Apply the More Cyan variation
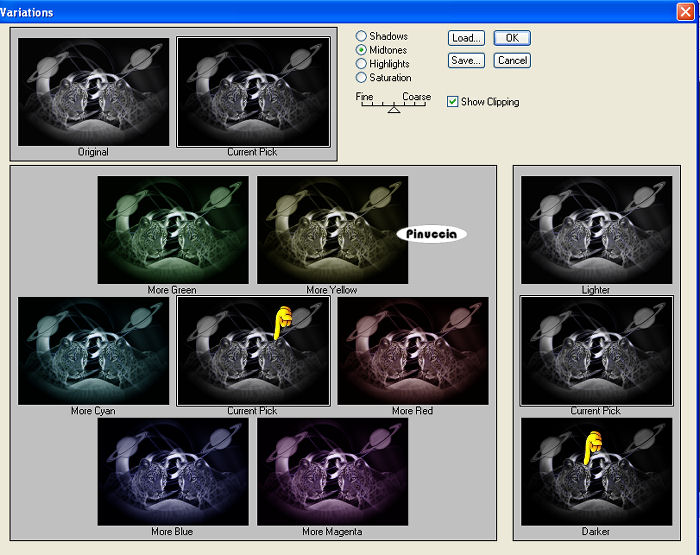 [94, 351]
